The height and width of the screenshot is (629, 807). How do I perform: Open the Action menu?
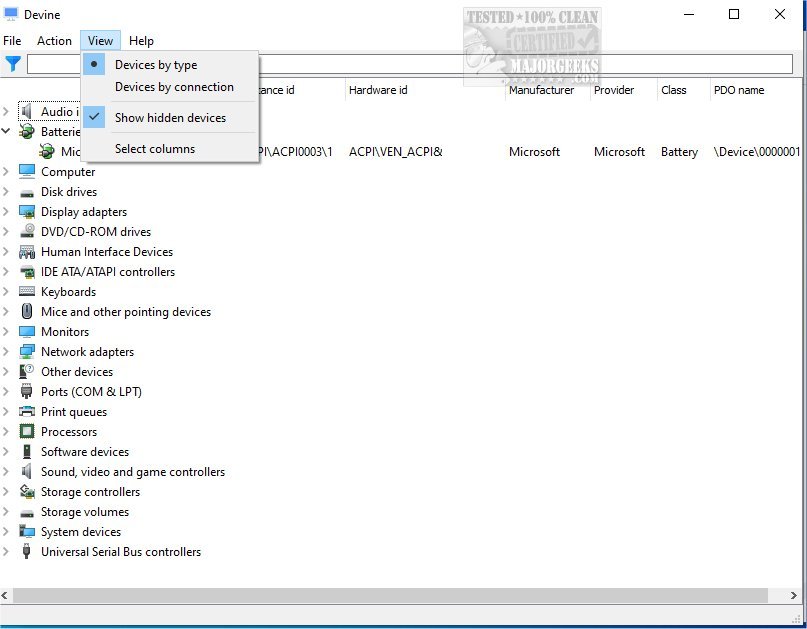54,41
